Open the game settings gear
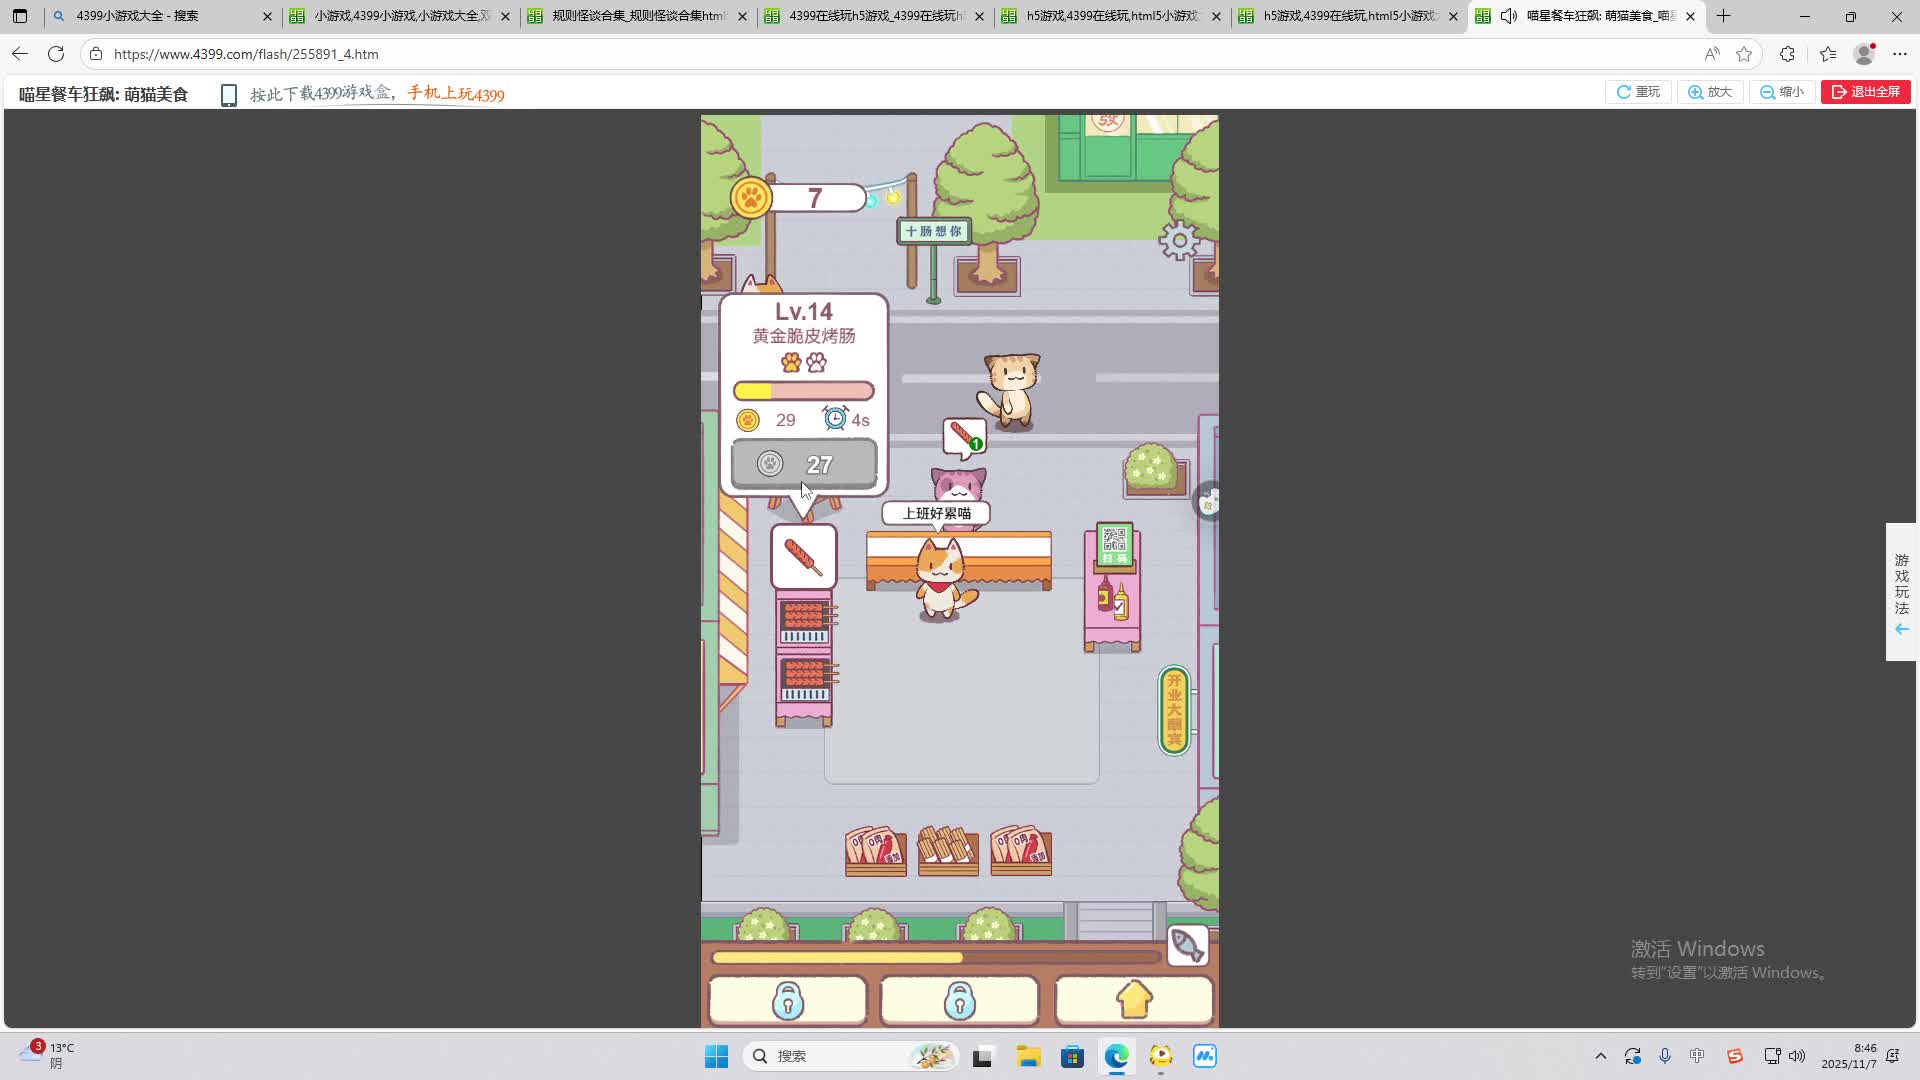1920x1080 pixels. (x=1179, y=240)
